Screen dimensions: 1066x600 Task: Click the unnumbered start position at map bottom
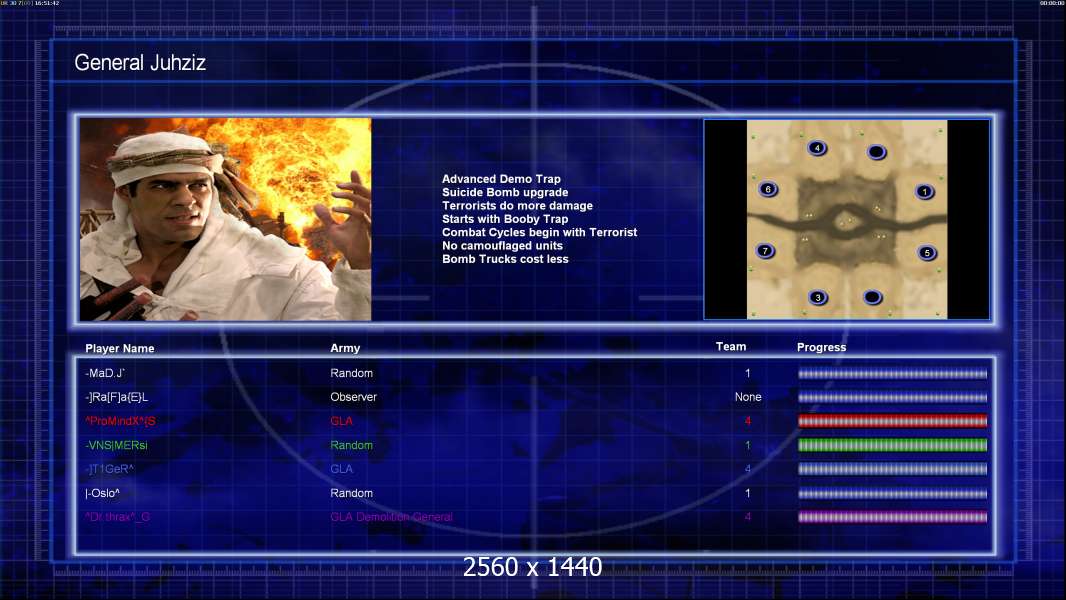pyautogui.click(x=872, y=297)
